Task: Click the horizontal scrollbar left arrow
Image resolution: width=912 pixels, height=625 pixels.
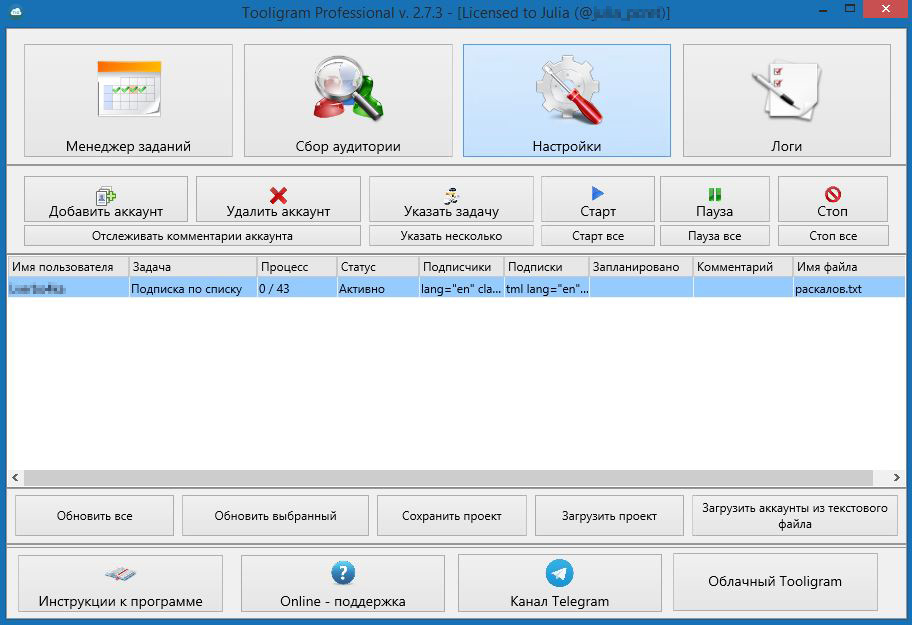Action: [15, 477]
